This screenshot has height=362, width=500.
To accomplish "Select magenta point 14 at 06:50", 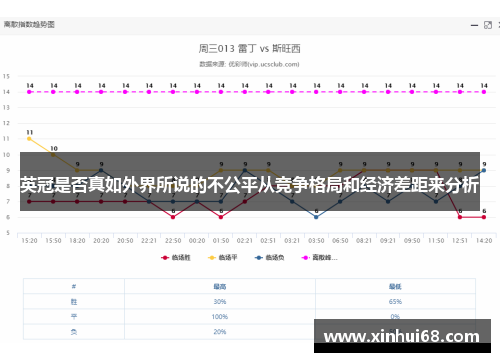I will pos(340,92).
